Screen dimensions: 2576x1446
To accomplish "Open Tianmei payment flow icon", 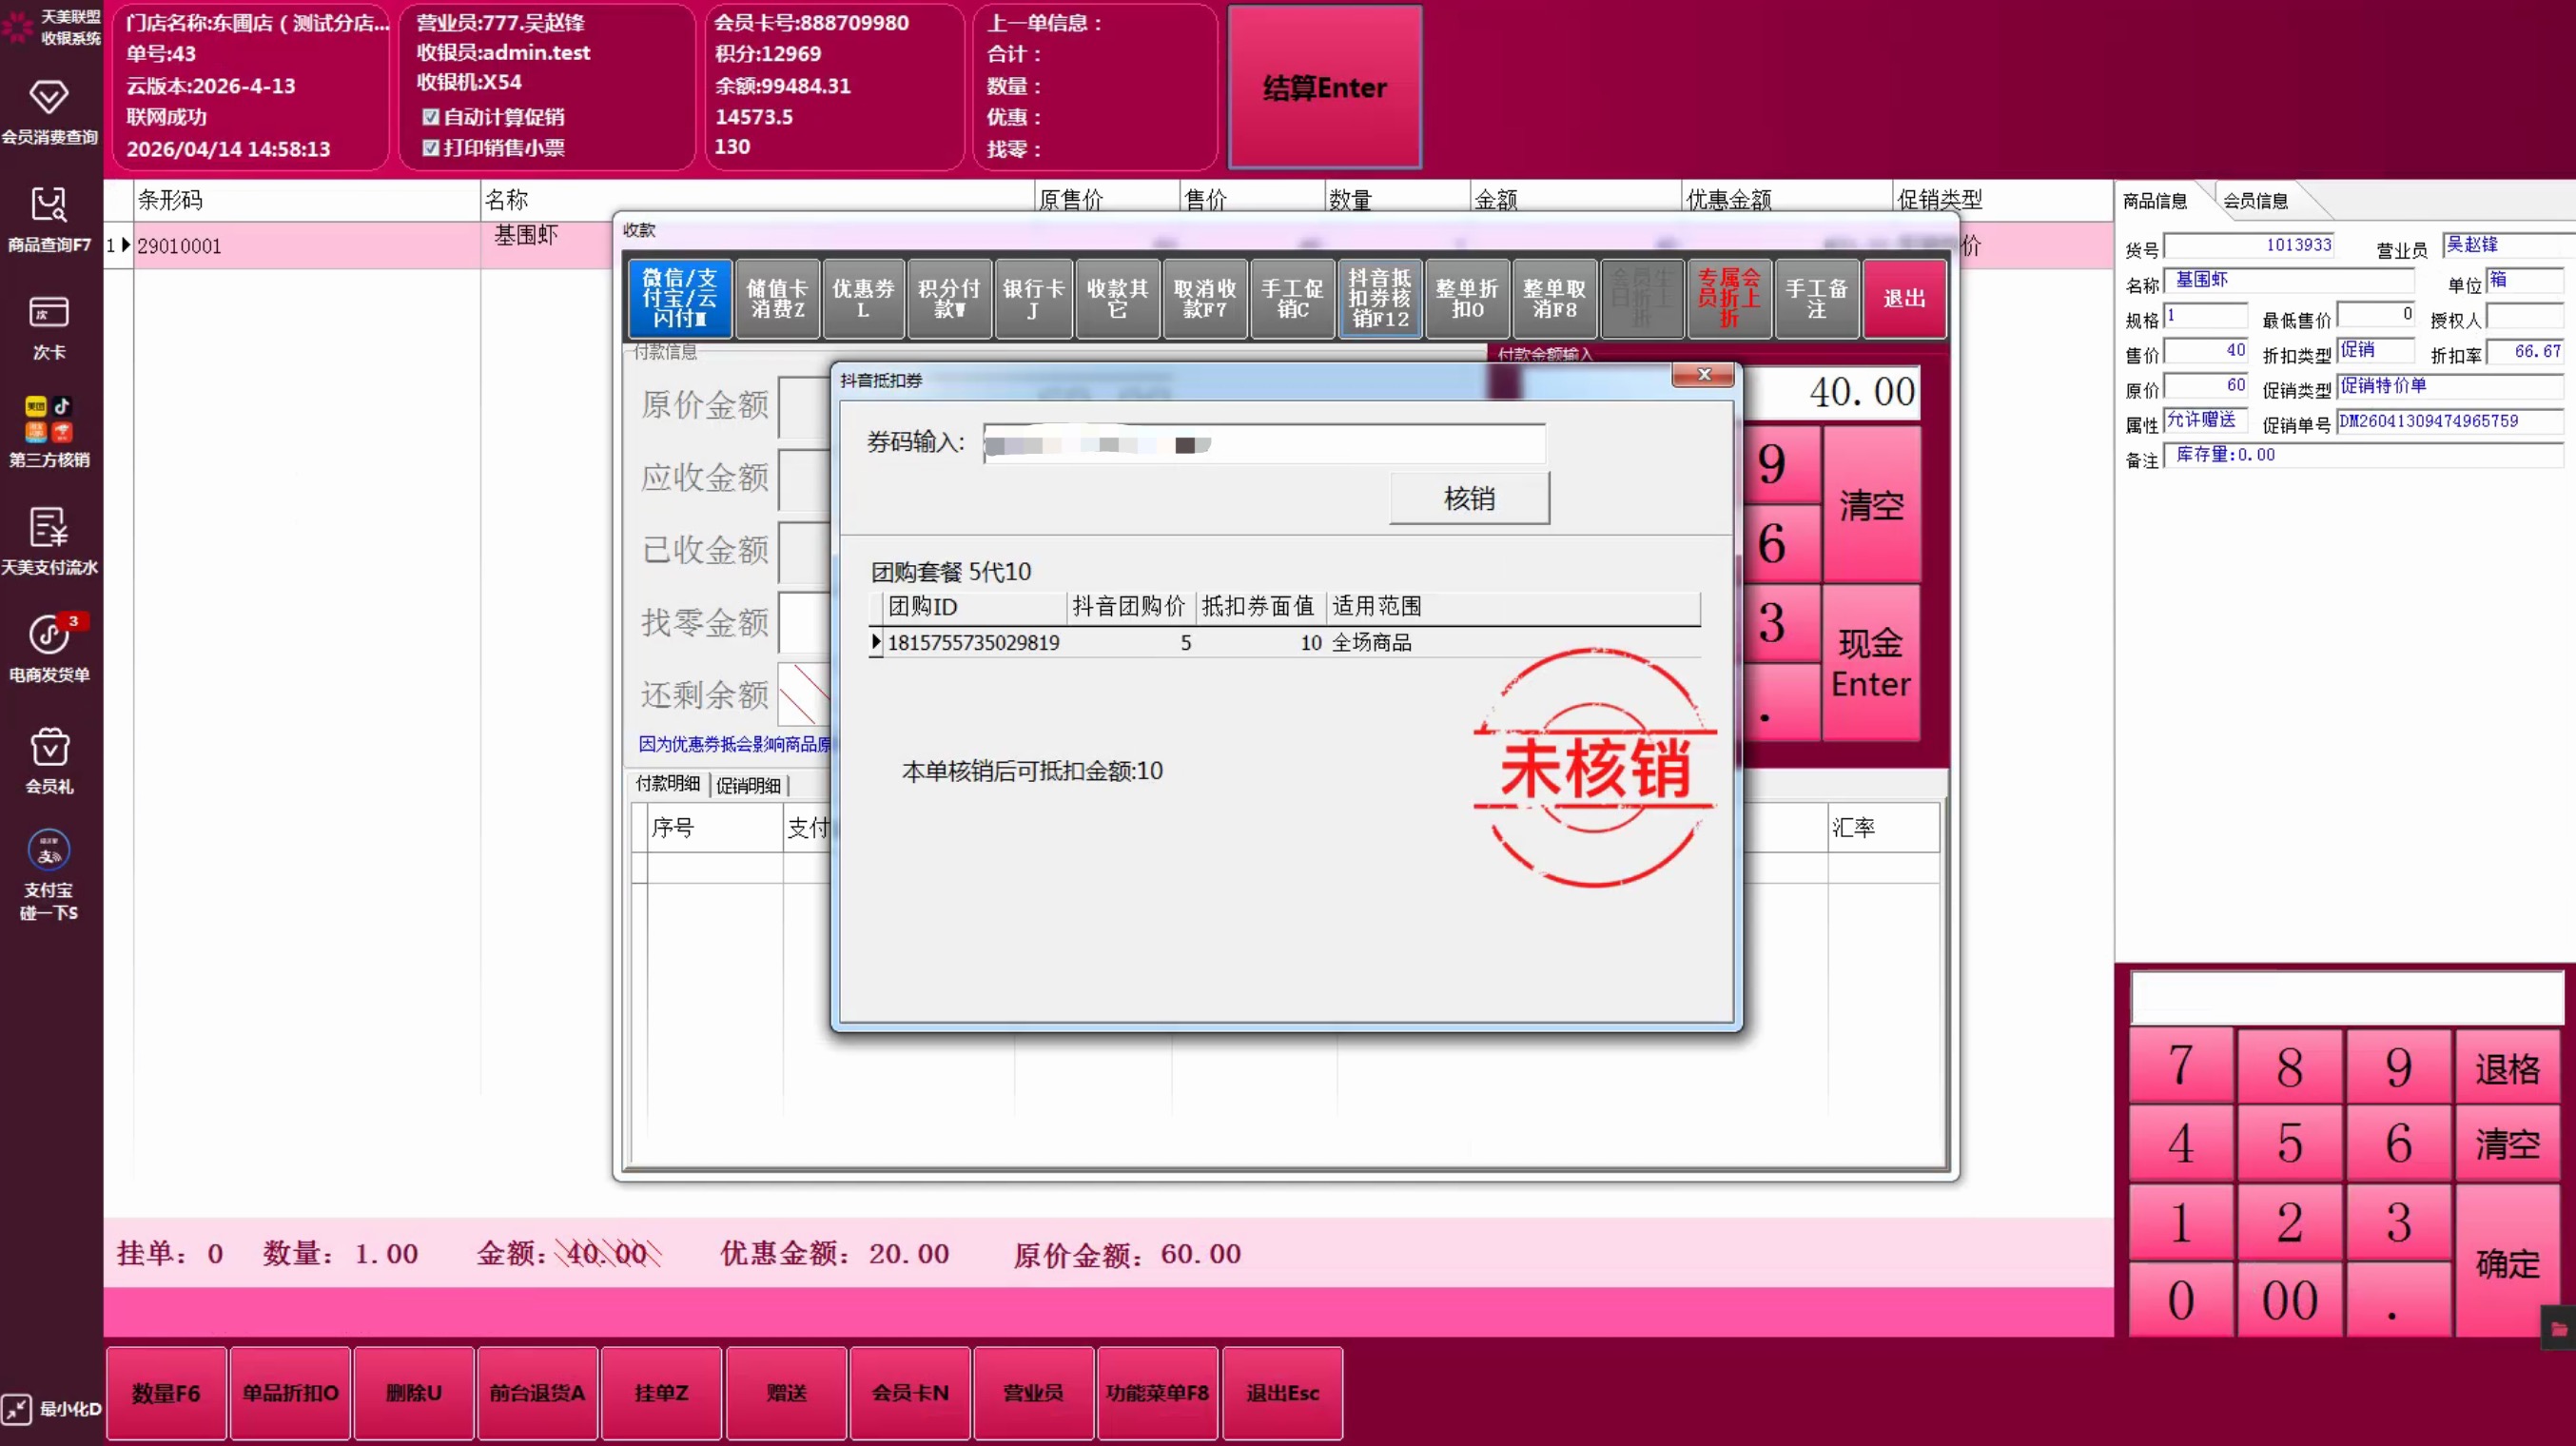I will click(x=48, y=528).
